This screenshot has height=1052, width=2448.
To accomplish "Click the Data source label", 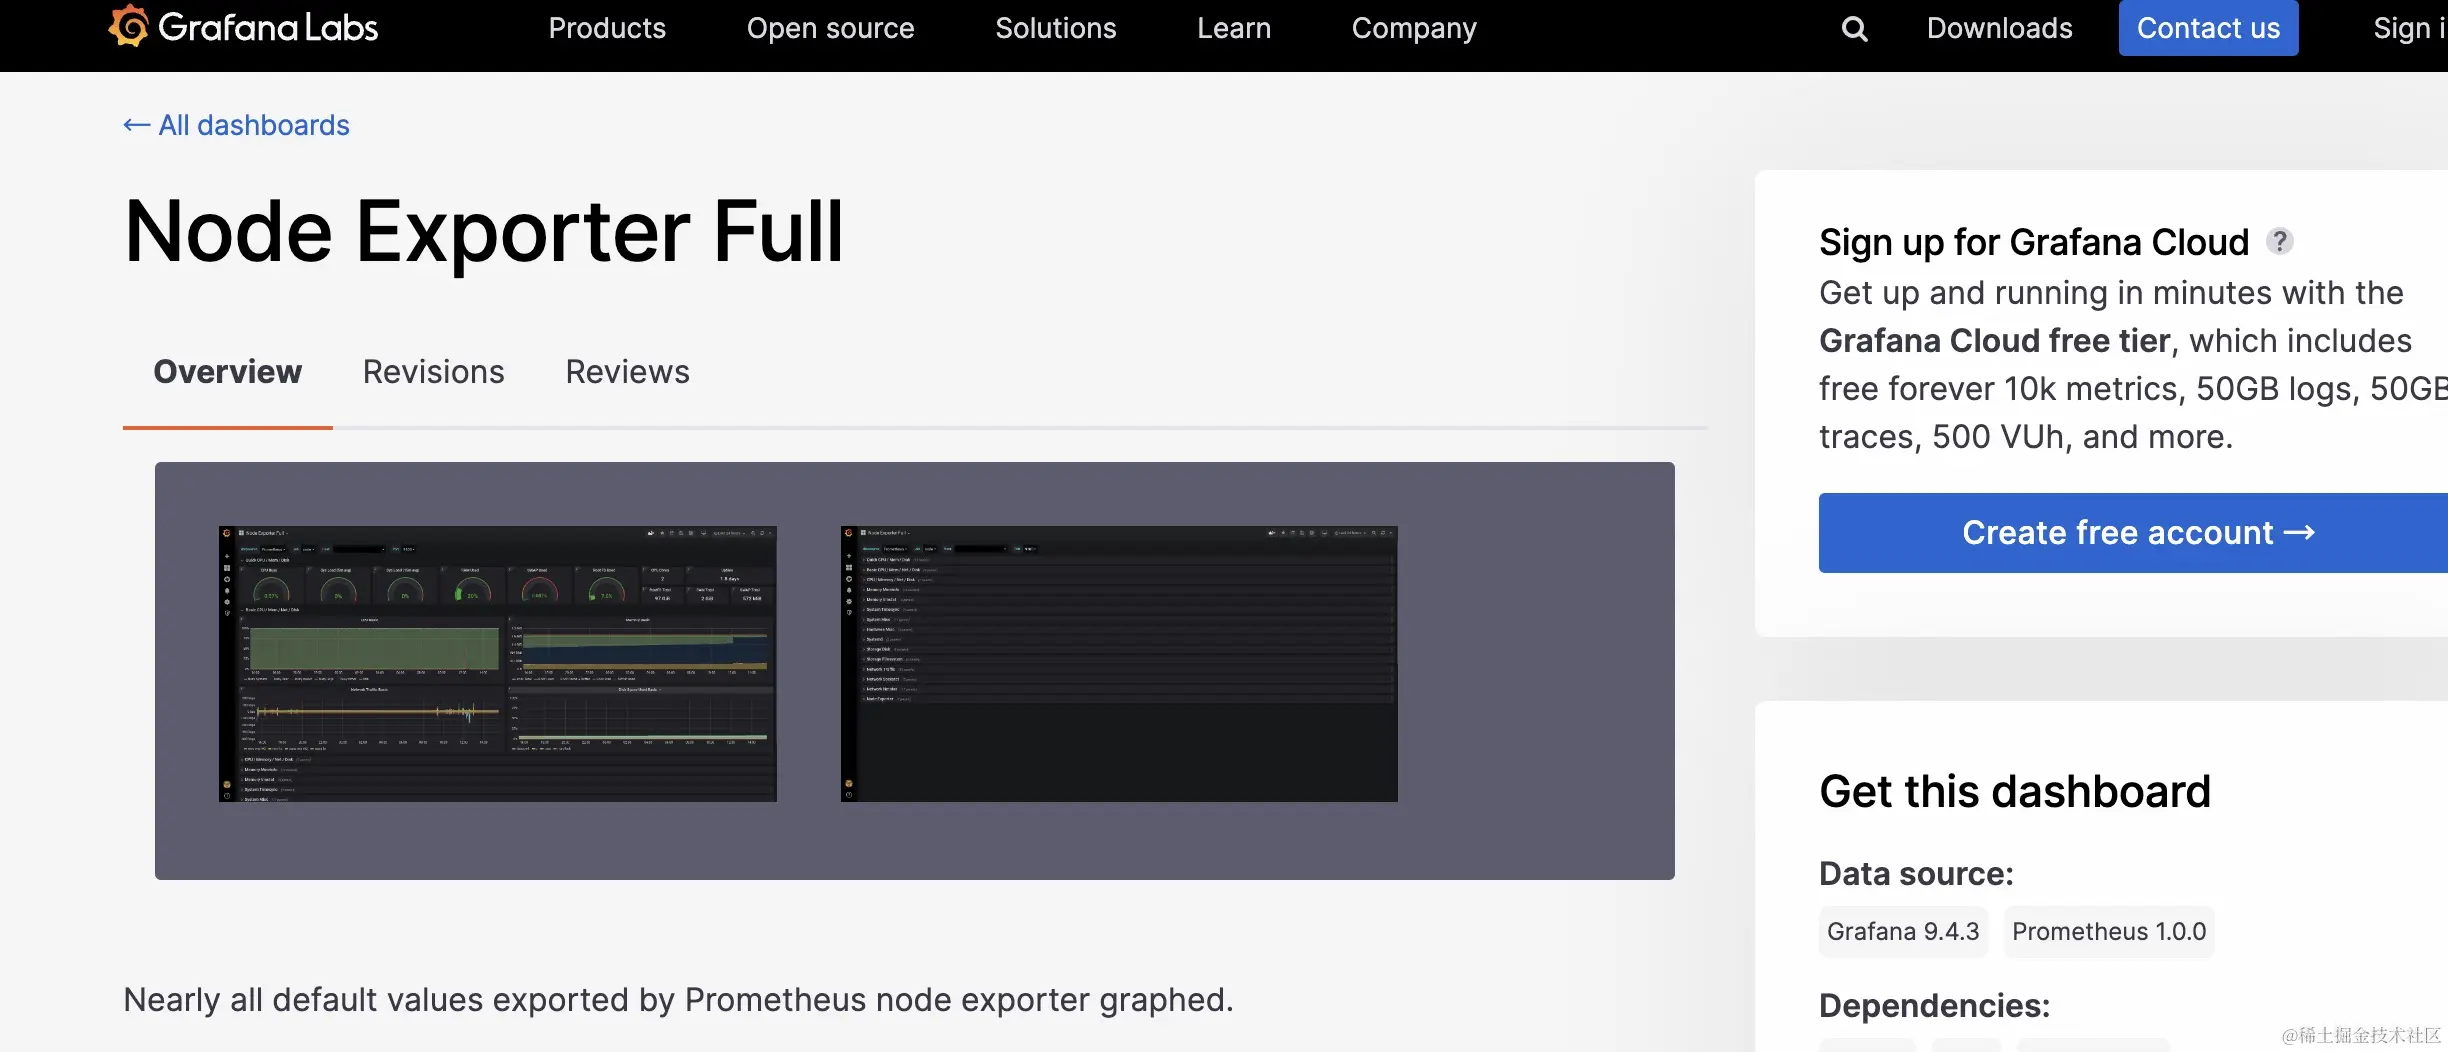I will (x=1916, y=874).
